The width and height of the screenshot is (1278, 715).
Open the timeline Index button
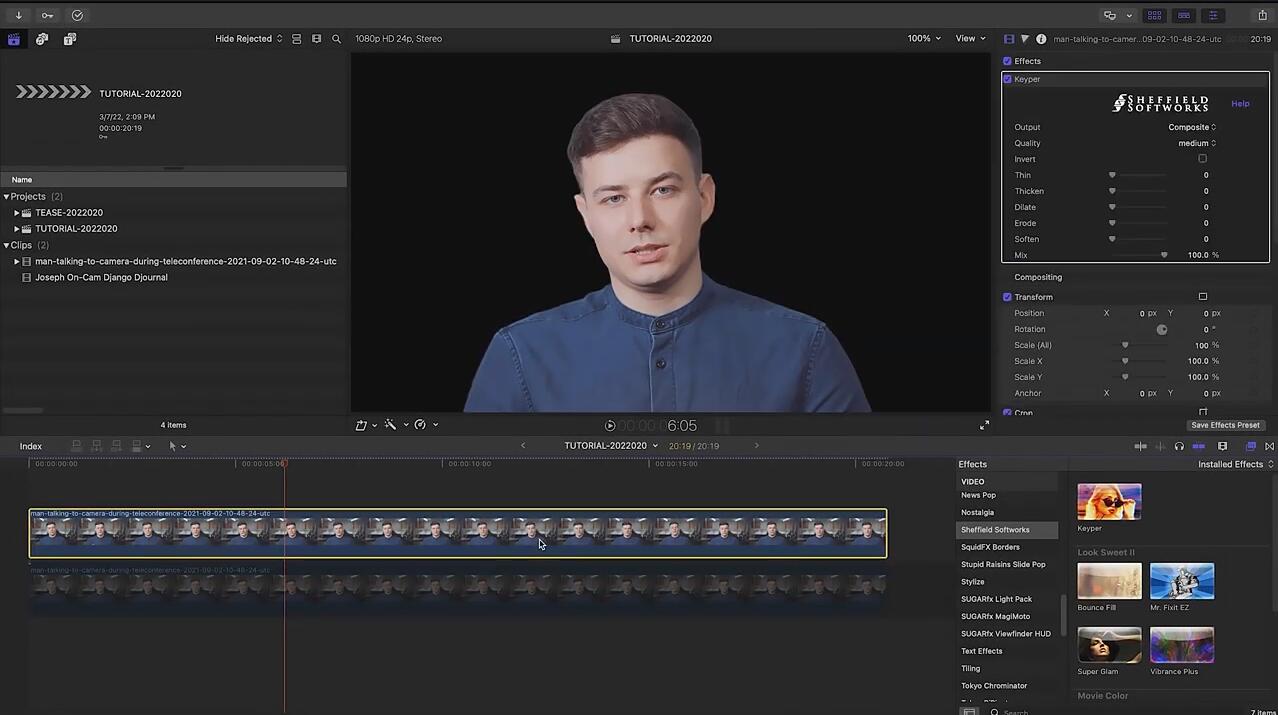[31, 446]
